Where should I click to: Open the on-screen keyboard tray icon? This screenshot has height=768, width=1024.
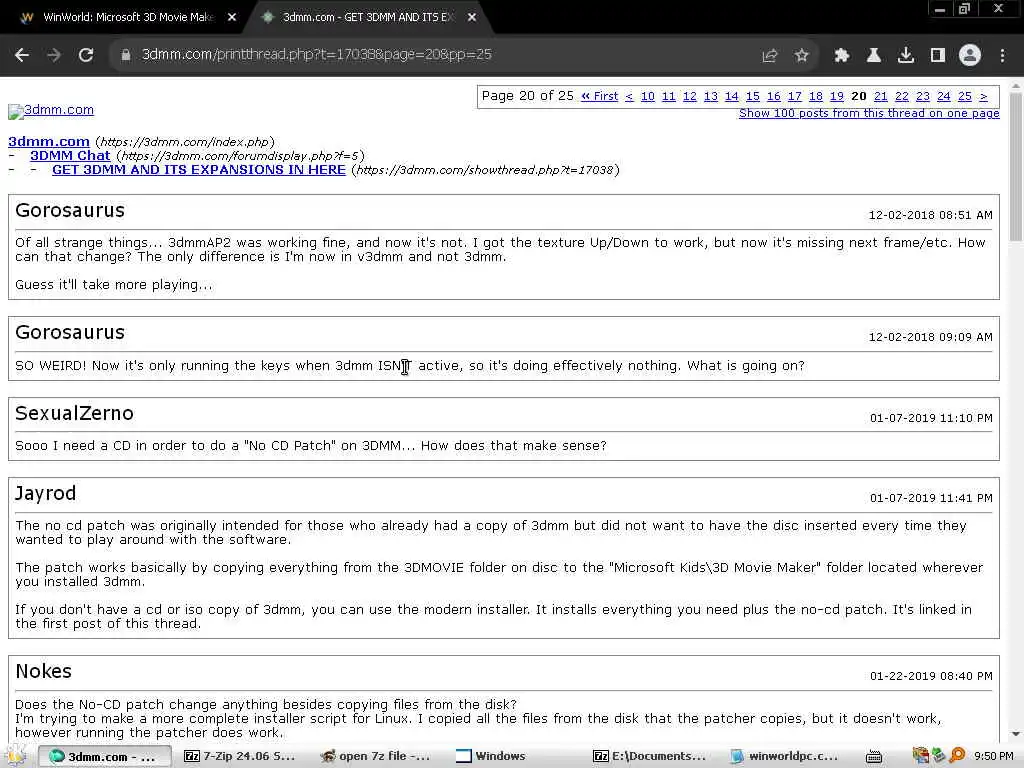click(x=874, y=757)
